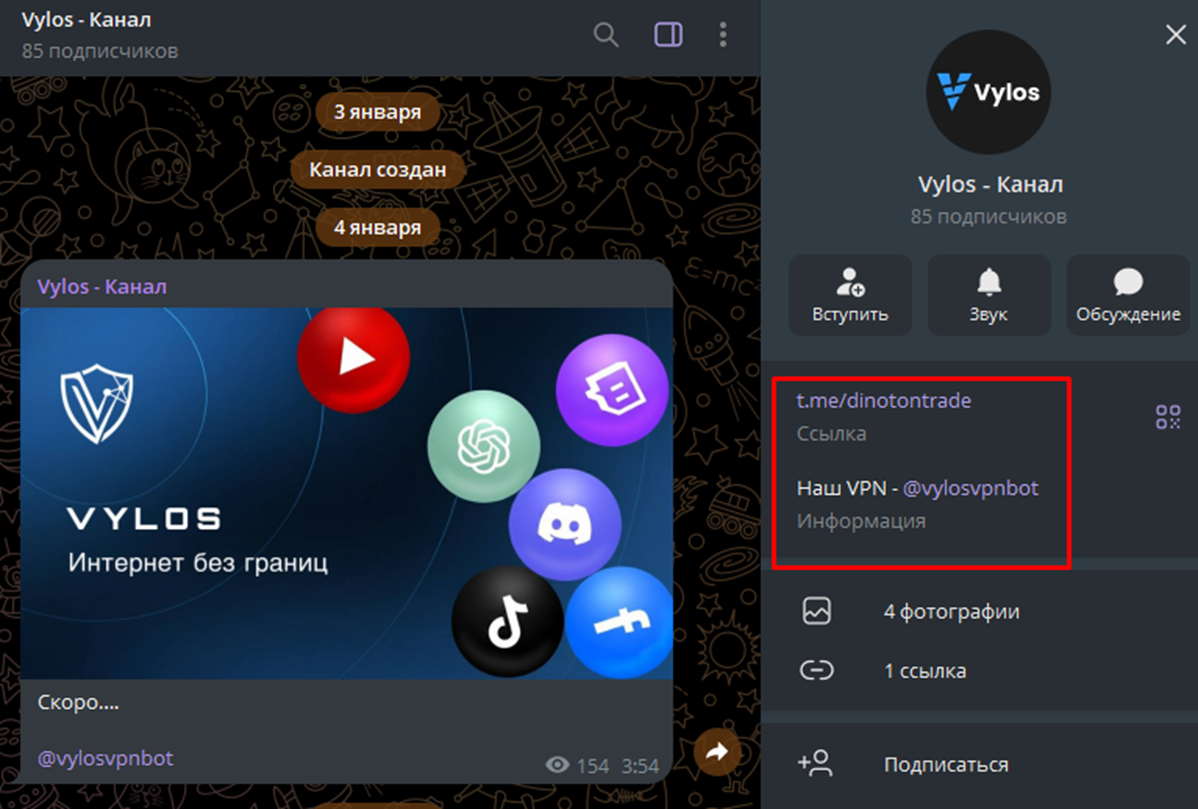Click the 154 views counter on post
Image resolution: width=1198 pixels, height=809 pixels.
pos(578,765)
